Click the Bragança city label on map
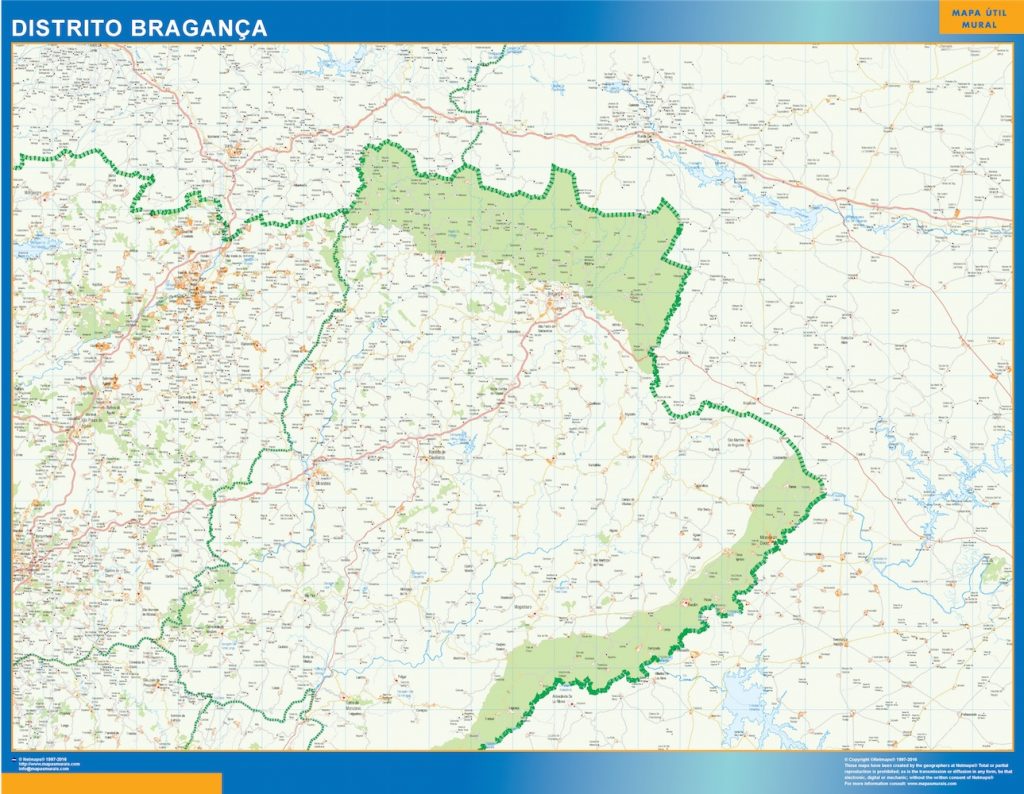The width and height of the screenshot is (1024, 794). coord(555,293)
